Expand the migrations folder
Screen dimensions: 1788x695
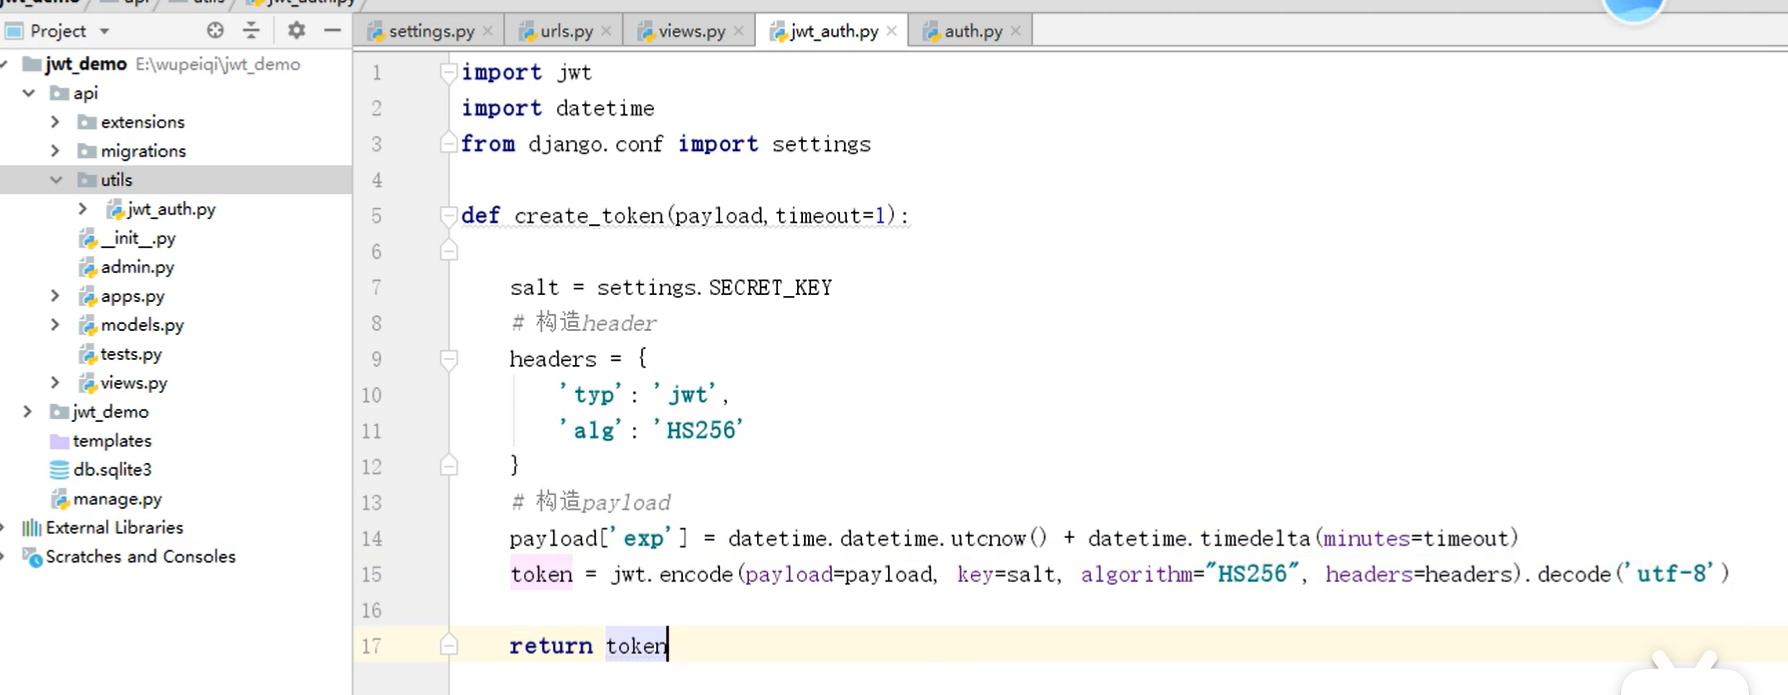pyautogui.click(x=56, y=151)
